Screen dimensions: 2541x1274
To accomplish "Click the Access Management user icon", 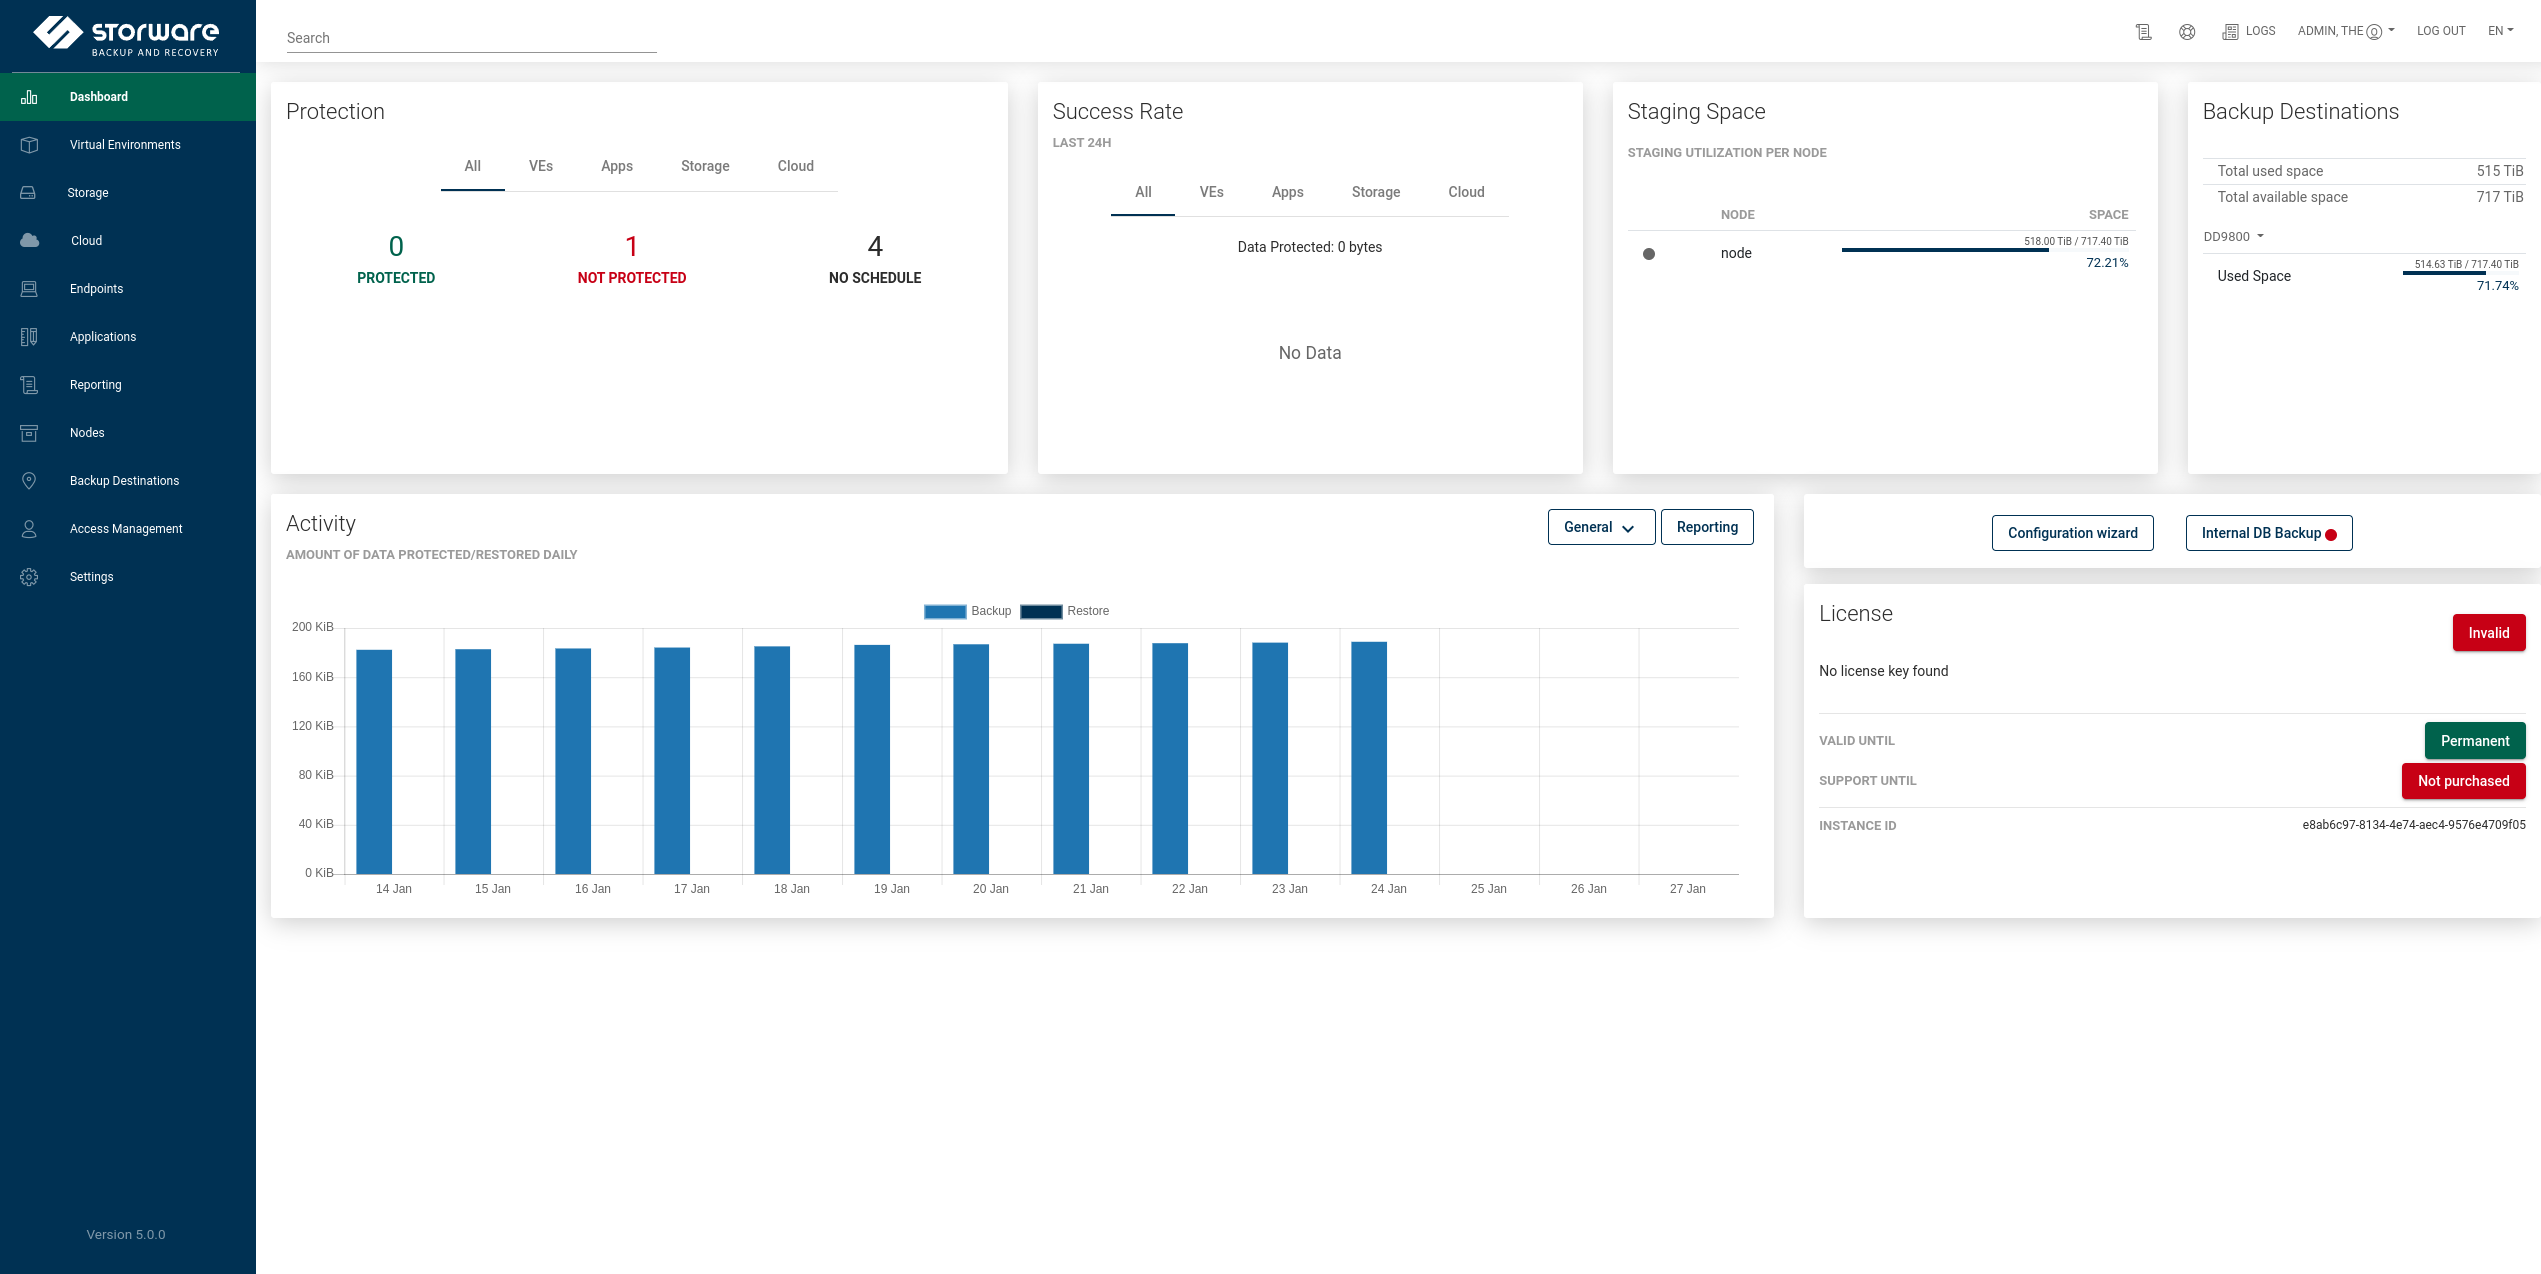I will point(29,529).
